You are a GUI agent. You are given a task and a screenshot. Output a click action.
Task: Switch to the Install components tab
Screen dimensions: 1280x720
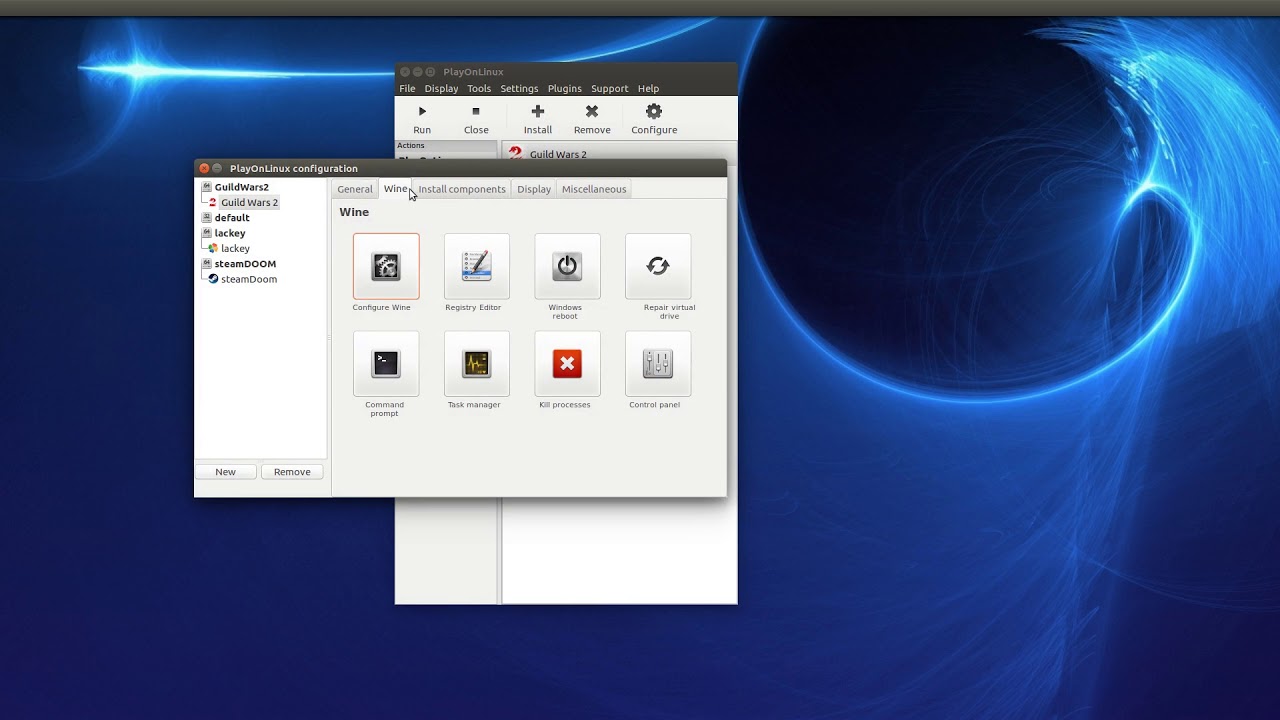[462, 189]
